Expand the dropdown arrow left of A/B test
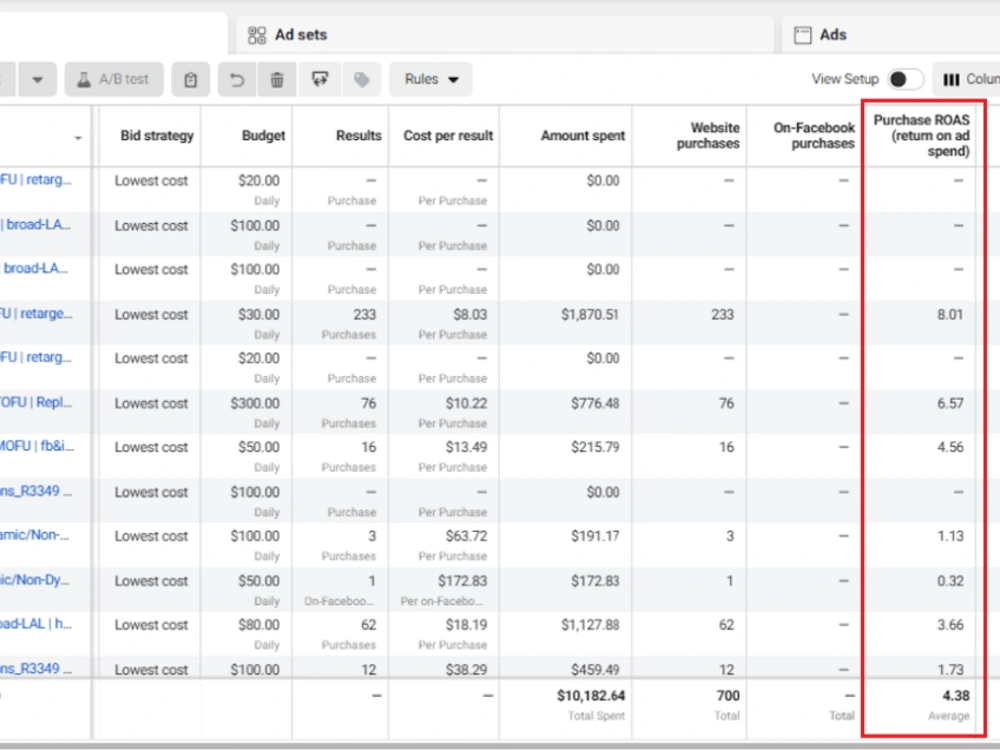 (37, 79)
